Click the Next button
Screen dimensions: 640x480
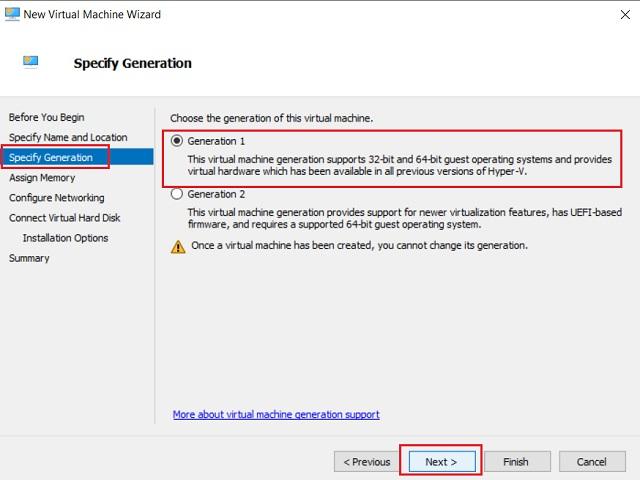442,462
